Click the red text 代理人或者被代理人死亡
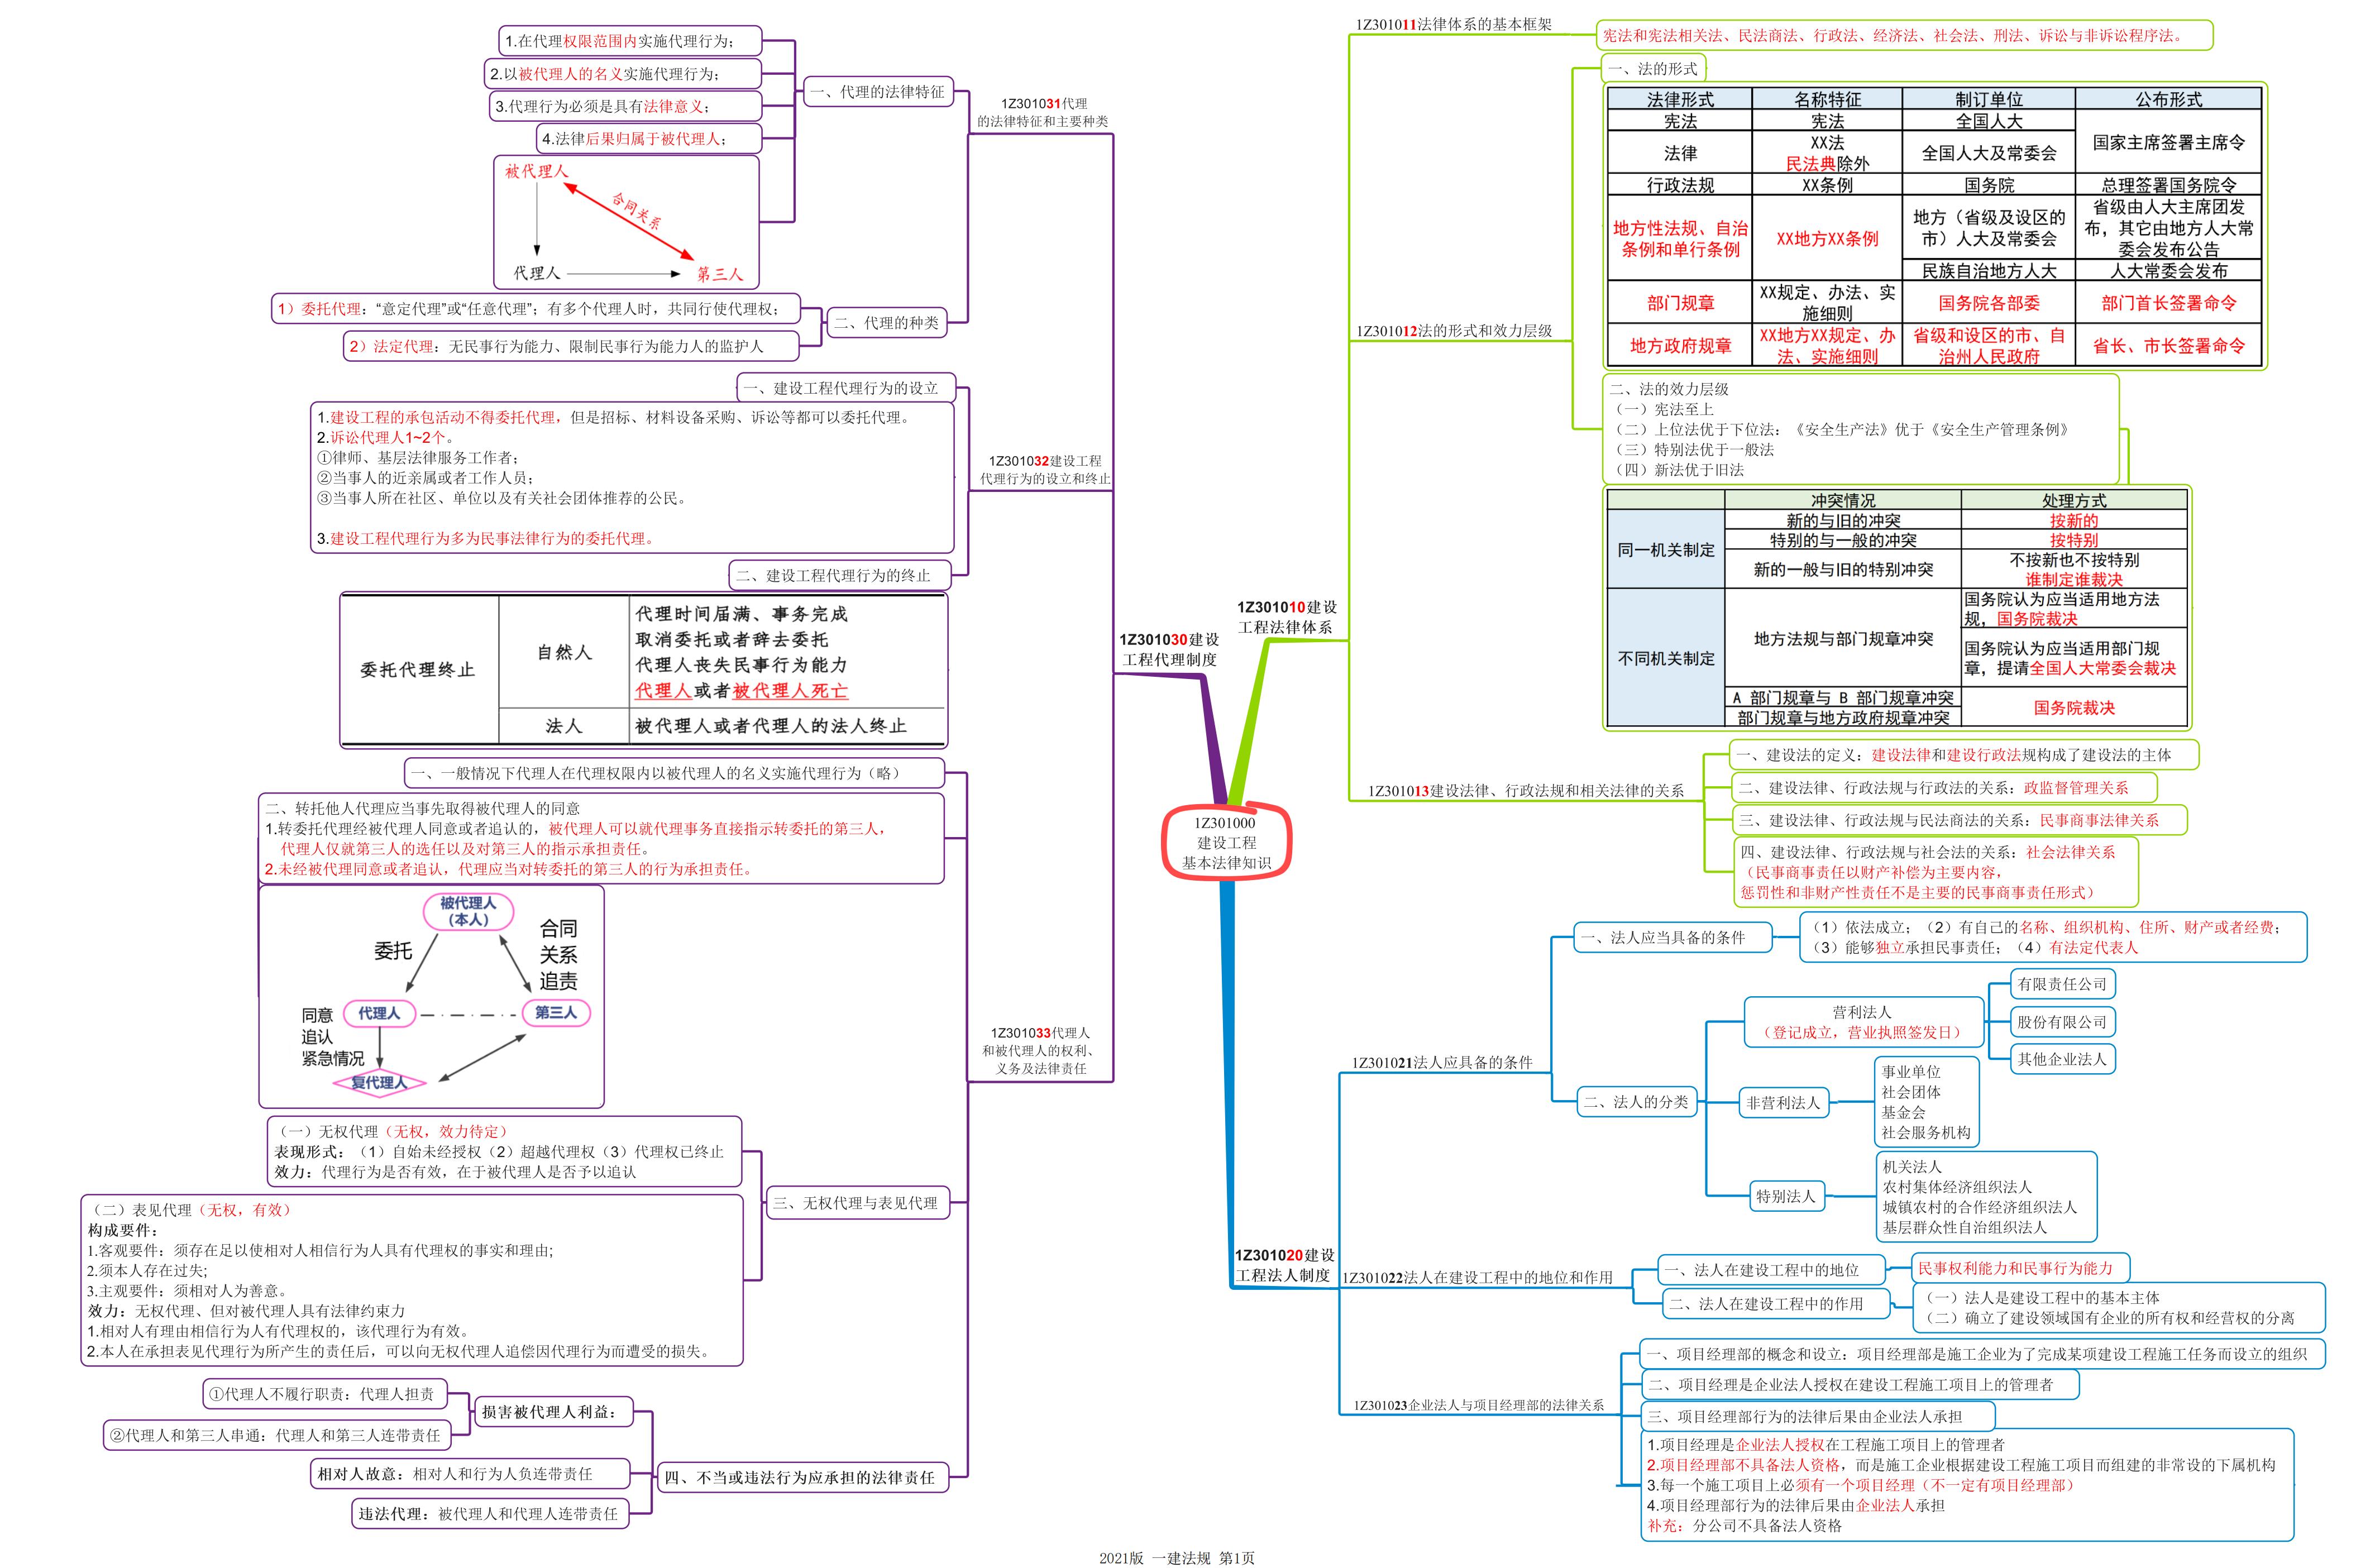The height and width of the screenshot is (1568, 2356). [x=741, y=690]
